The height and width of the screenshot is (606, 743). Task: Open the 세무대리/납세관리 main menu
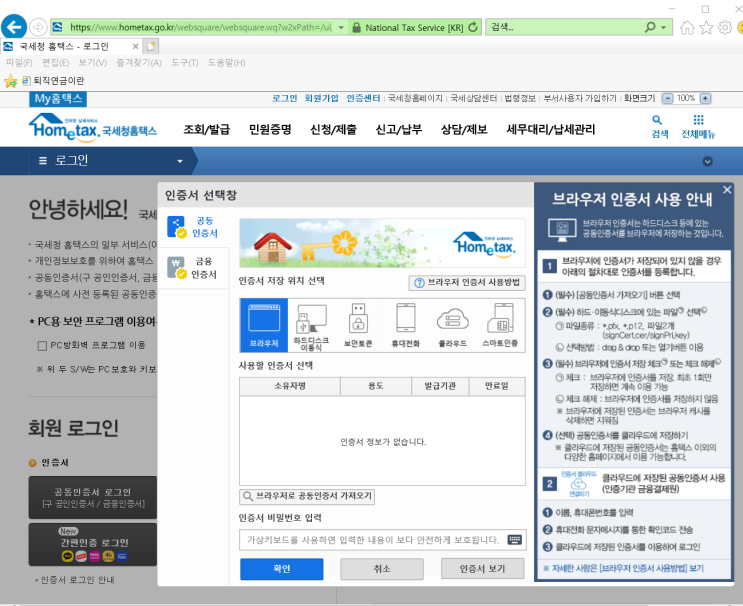click(551, 129)
